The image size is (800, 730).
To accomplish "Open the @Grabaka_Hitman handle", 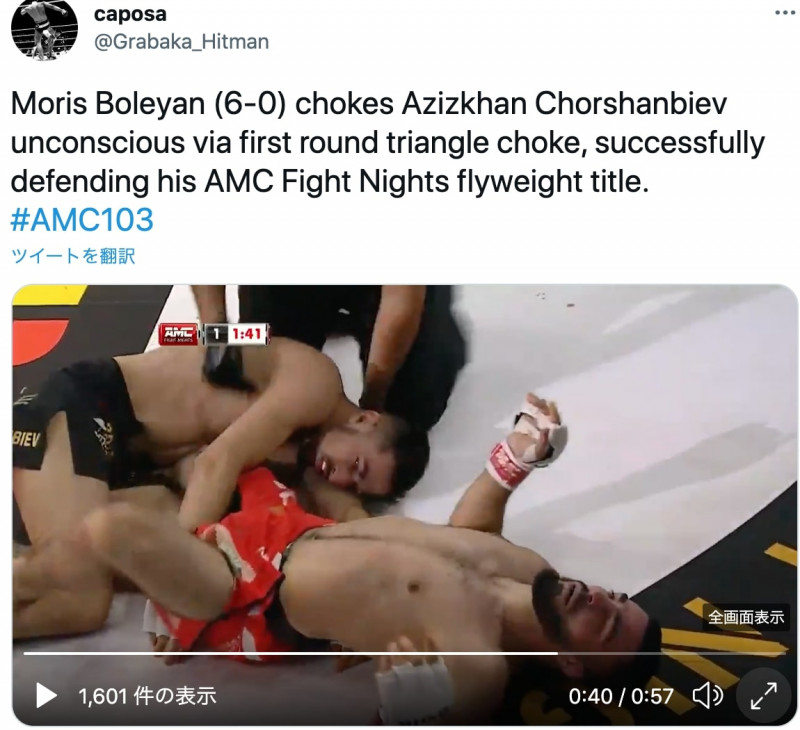I will coord(181,42).
